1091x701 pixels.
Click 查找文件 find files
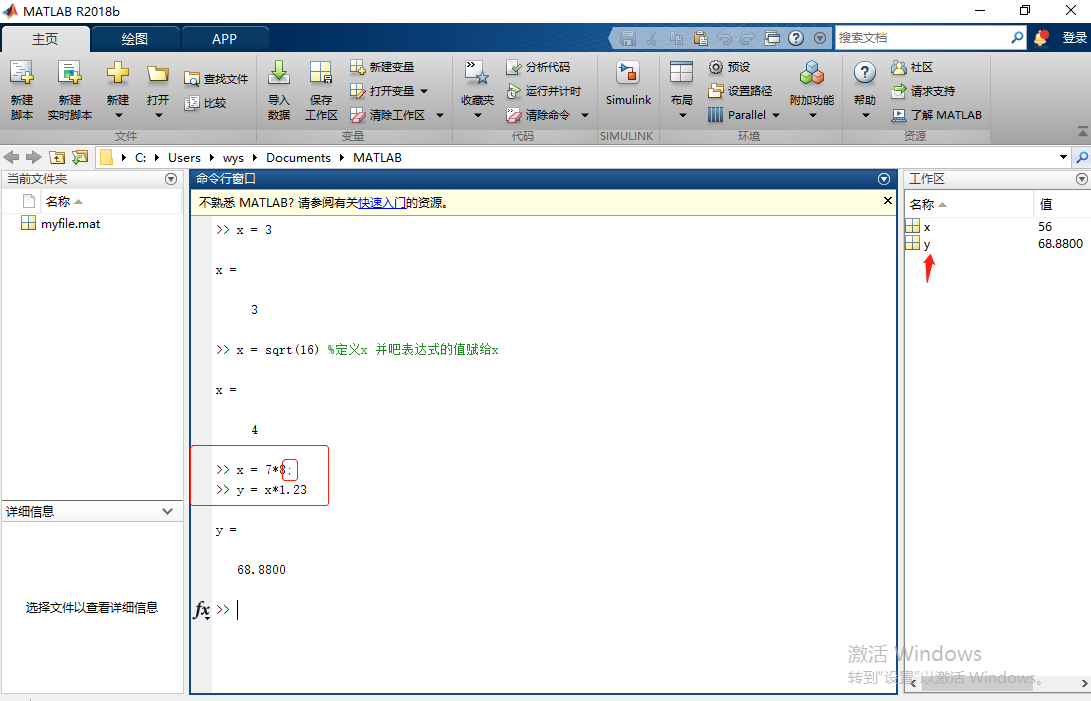216,79
